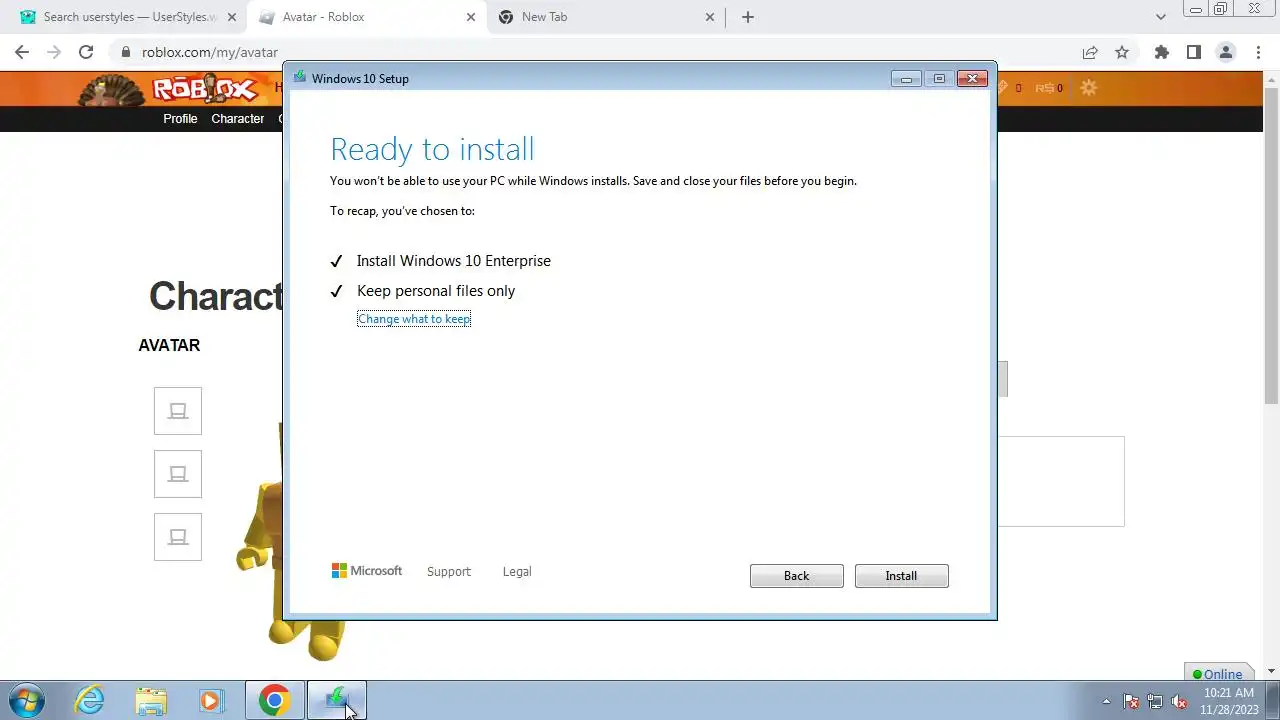Go back in Chrome
This screenshot has width=1280, height=720.
22,52
